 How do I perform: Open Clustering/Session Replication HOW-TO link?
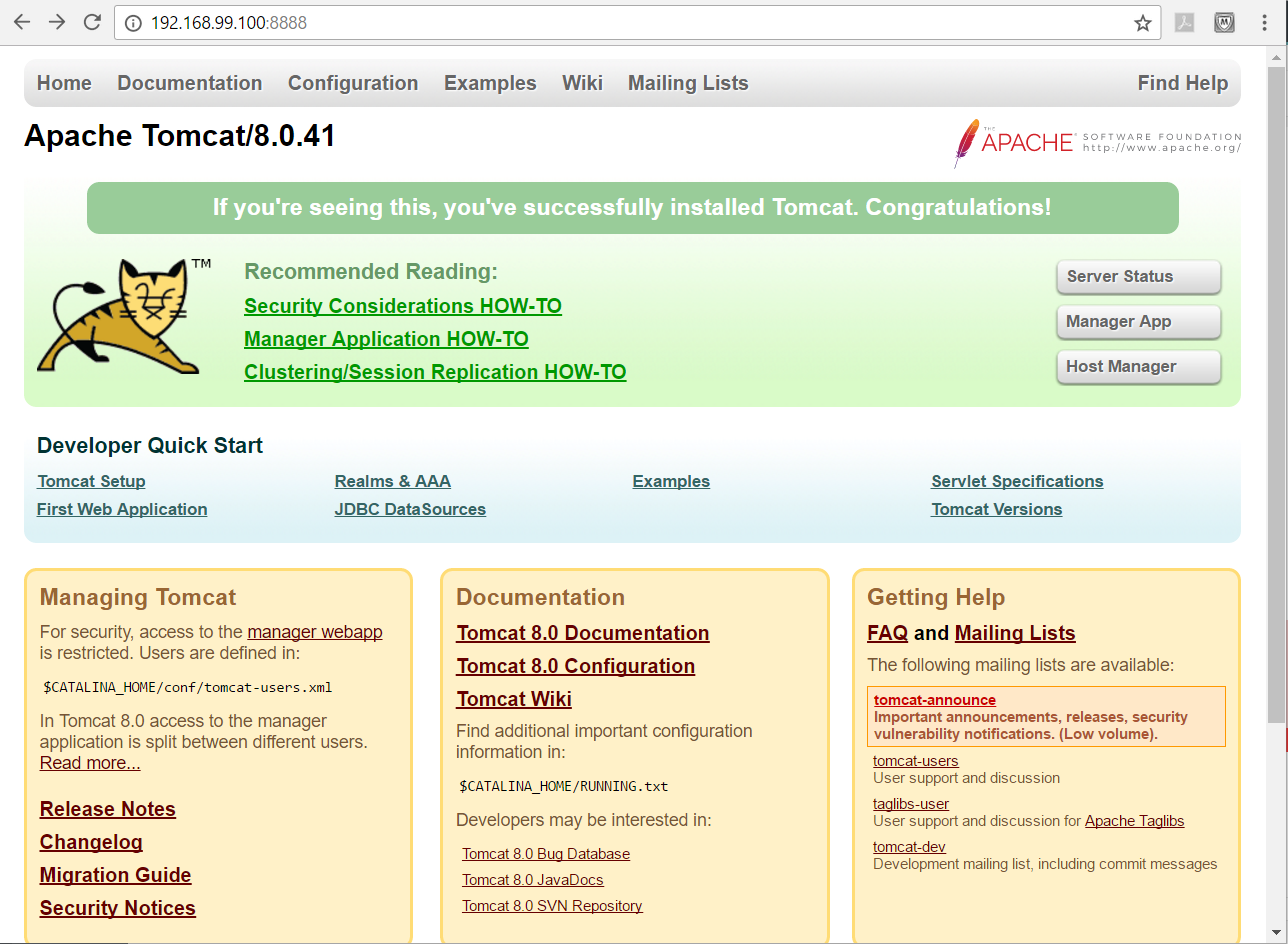click(435, 372)
